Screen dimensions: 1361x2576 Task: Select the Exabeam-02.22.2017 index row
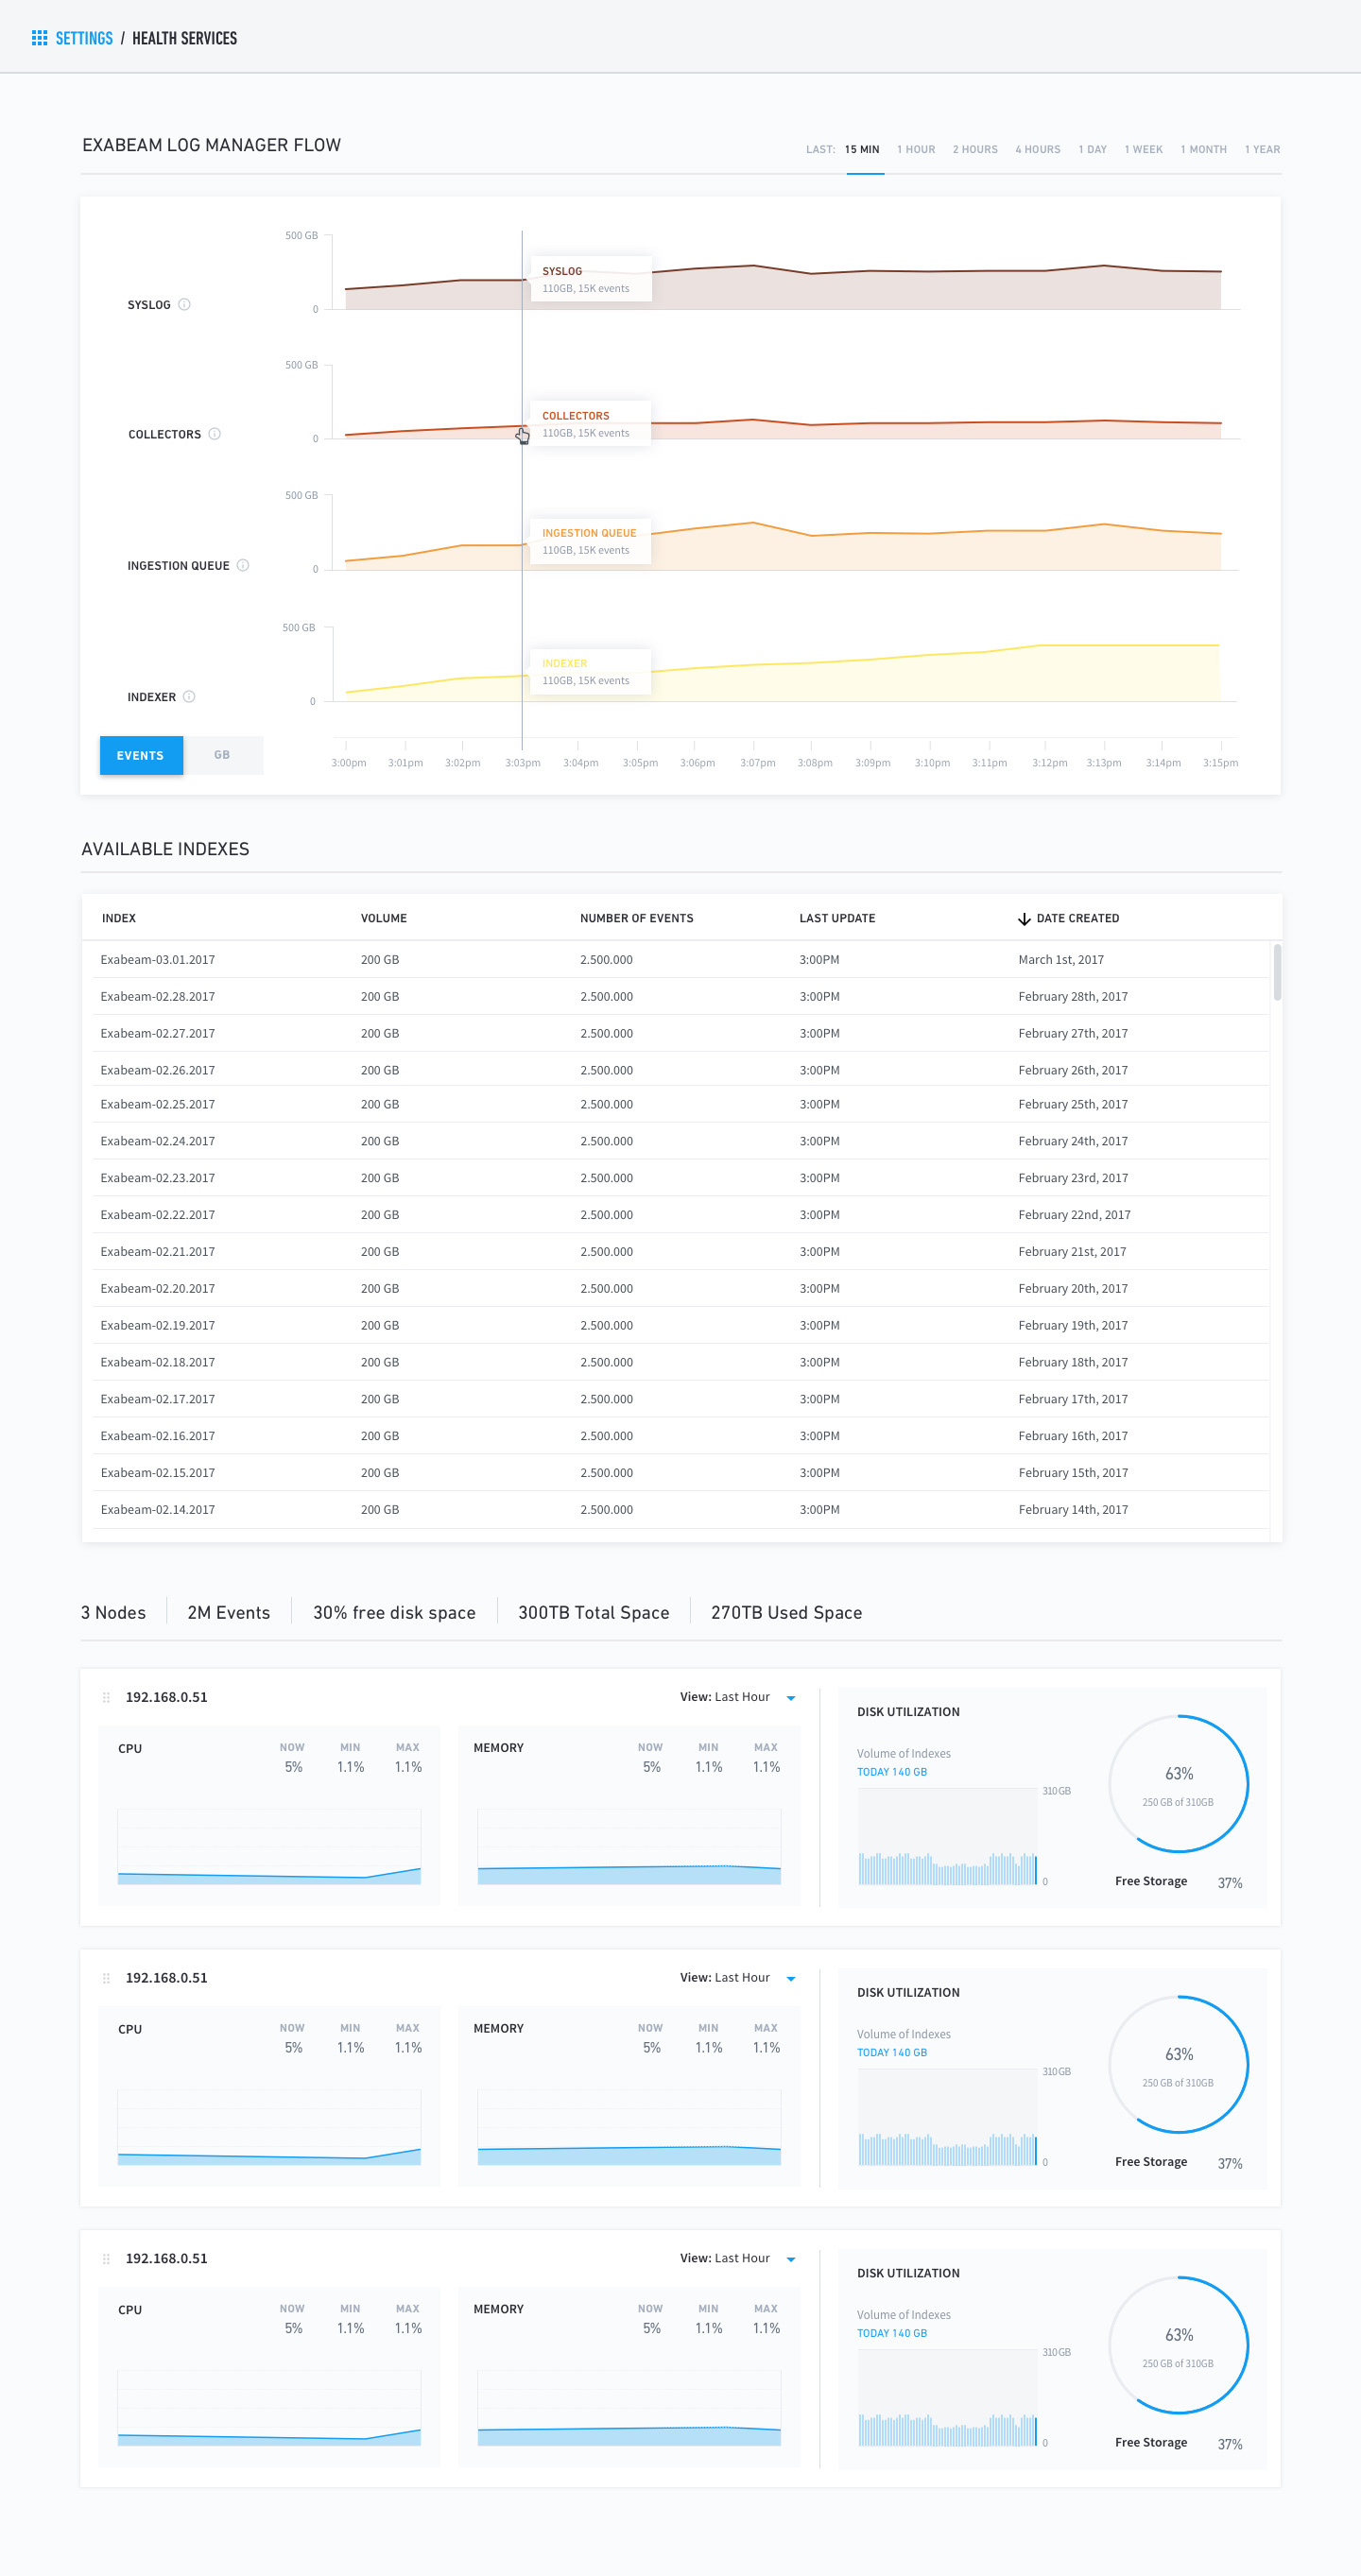click(681, 1214)
